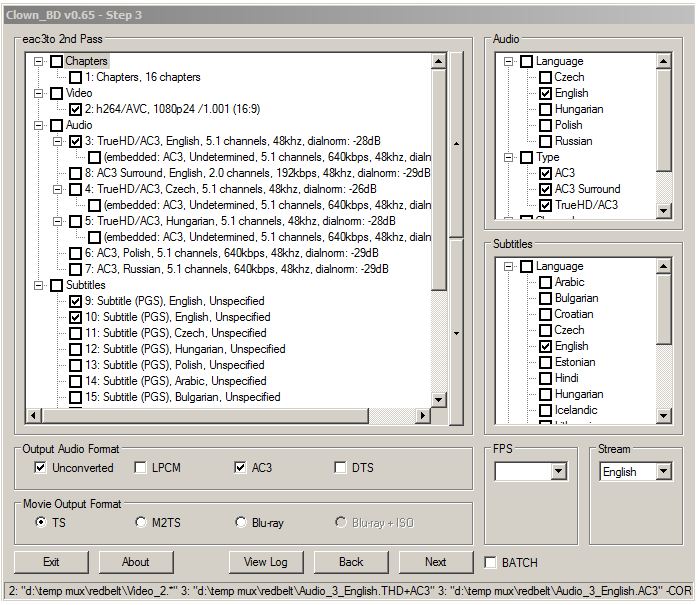Image resolution: width=698 pixels, height=605 pixels.
Task: Select M2TS movie output format
Action: (141, 522)
